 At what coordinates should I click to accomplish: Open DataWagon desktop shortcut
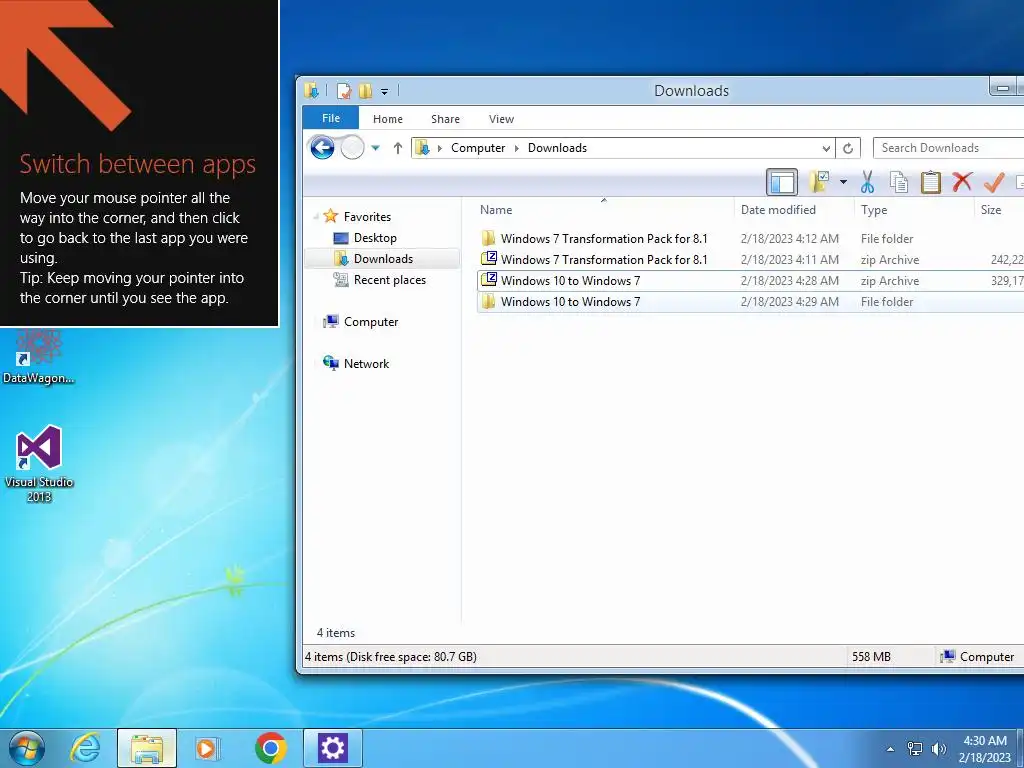click(x=39, y=357)
